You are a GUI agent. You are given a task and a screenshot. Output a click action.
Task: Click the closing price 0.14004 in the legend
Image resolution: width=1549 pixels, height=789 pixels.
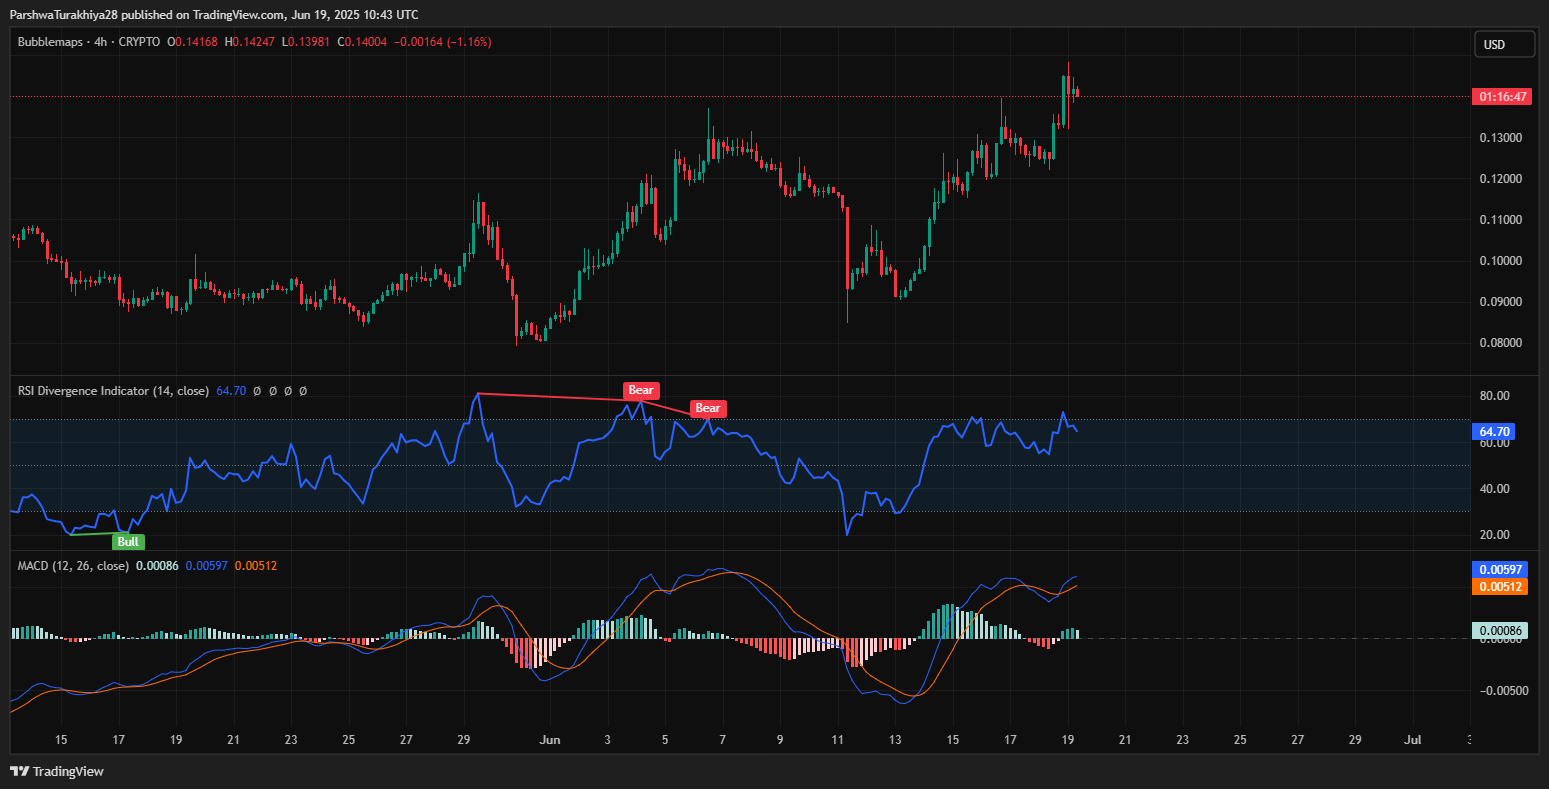(364, 42)
